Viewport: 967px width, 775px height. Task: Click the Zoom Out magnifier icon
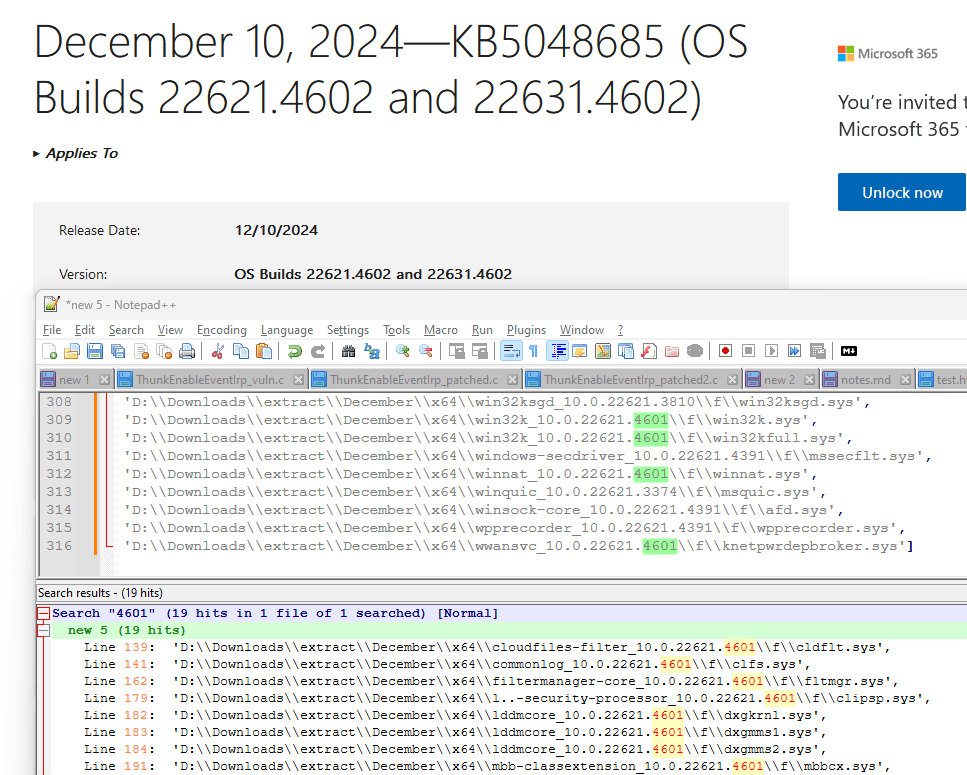[x=426, y=351]
